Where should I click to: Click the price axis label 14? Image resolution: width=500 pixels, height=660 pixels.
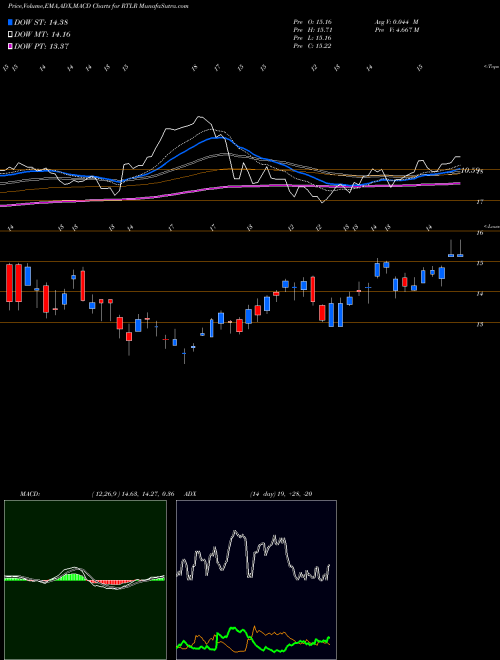coord(479,294)
